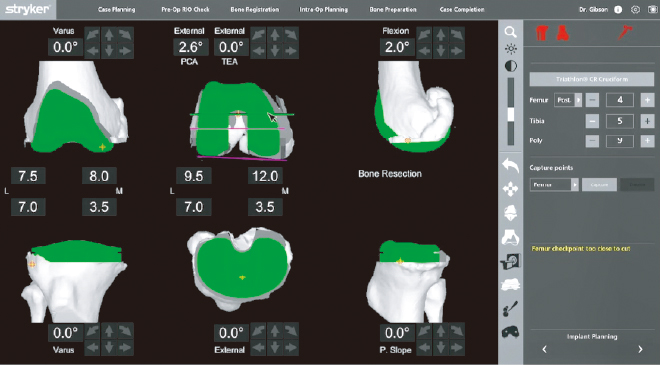Click the Capture button
Screen dimensions: 660x365
point(599,184)
